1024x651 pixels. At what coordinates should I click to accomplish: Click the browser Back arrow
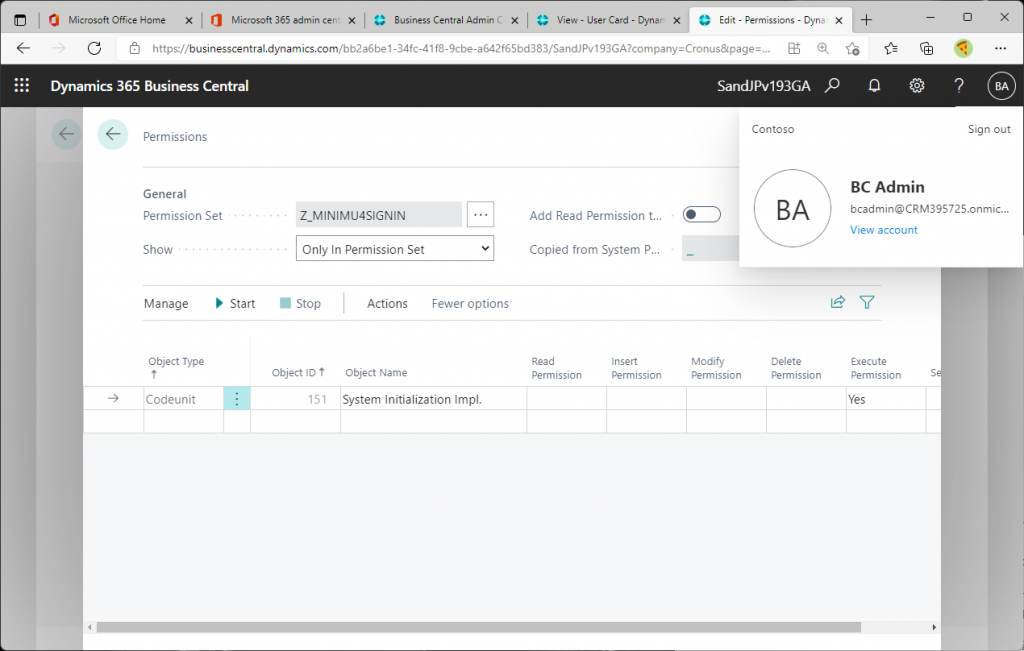coord(24,48)
